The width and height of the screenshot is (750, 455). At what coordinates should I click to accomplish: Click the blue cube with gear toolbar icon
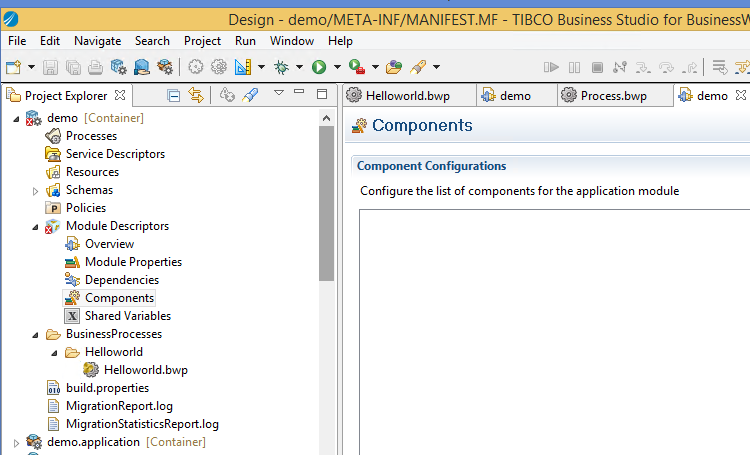click(118, 67)
